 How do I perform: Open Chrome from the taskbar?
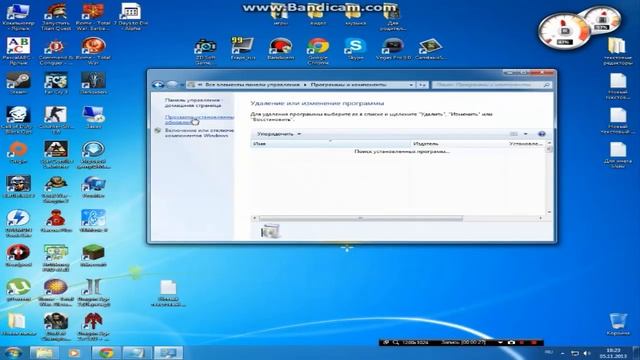tap(106, 353)
